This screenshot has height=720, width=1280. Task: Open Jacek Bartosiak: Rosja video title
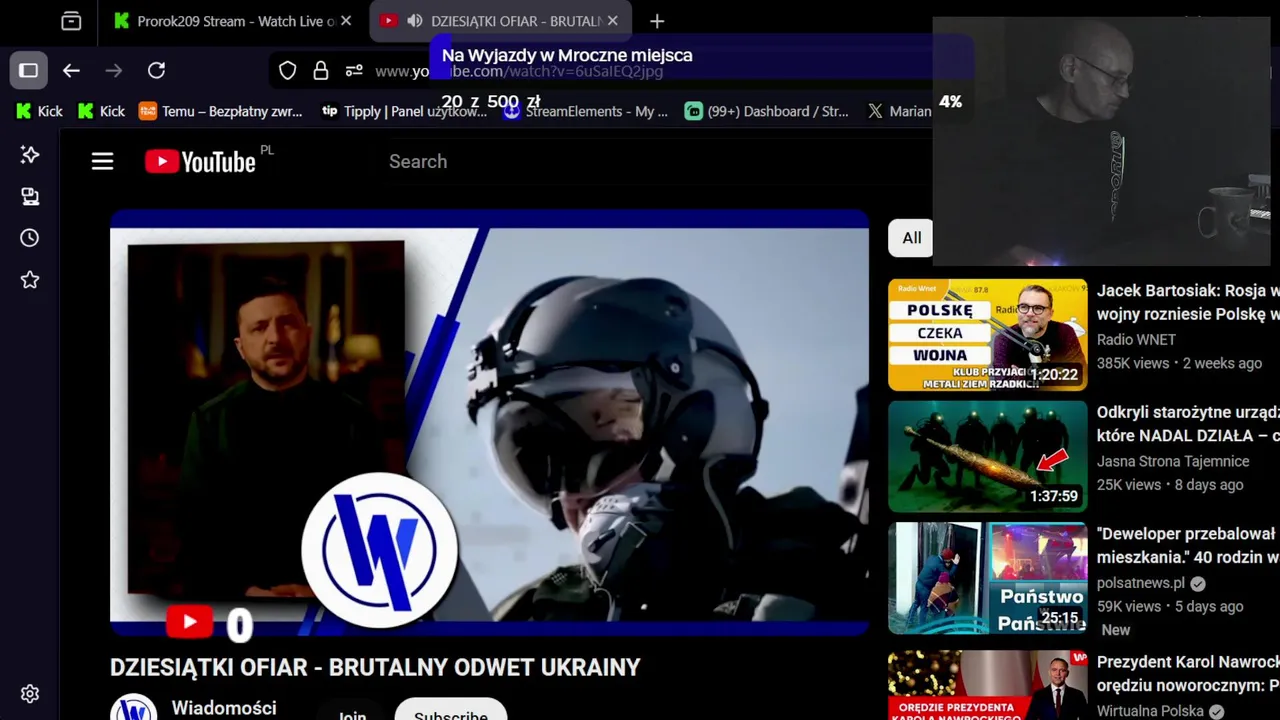(x=1188, y=302)
